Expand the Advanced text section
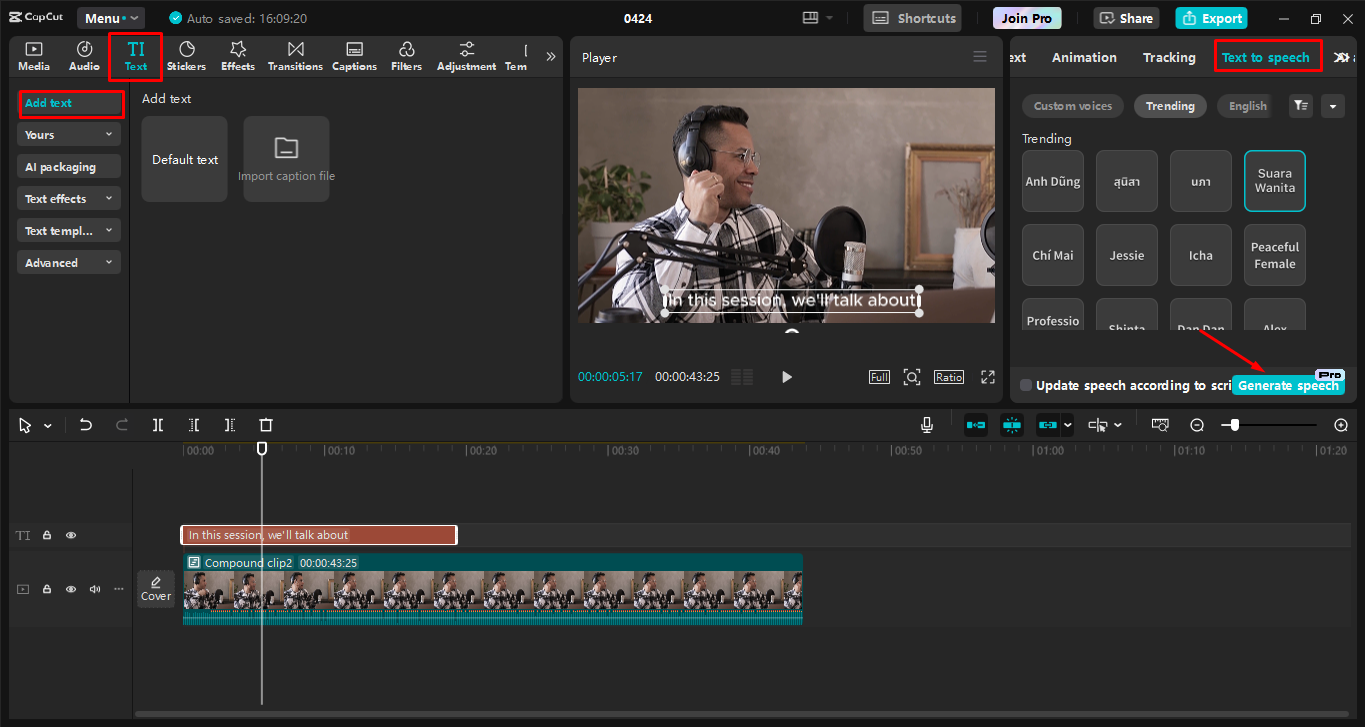Screen dimensions: 1365x727 (x=69, y=263)
